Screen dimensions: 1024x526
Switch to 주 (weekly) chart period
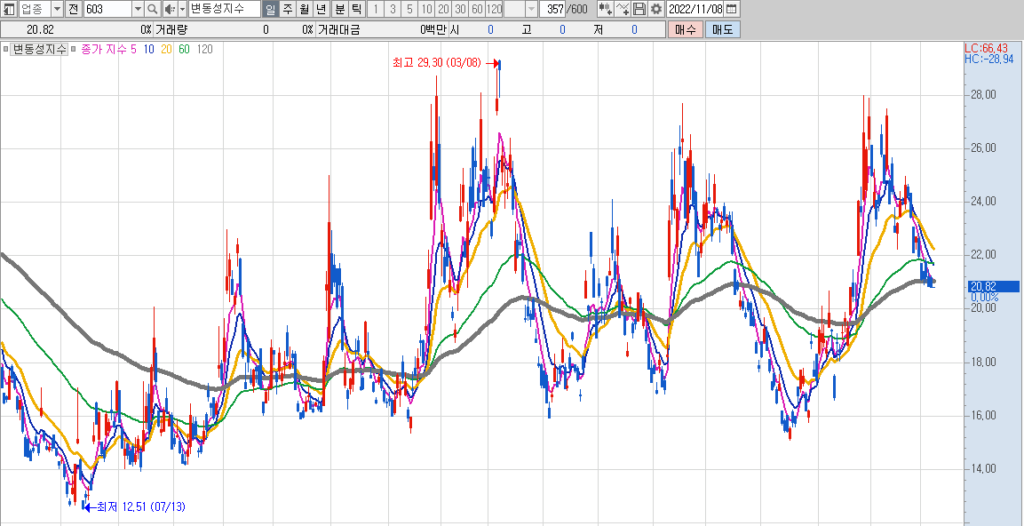click(288, 9)
